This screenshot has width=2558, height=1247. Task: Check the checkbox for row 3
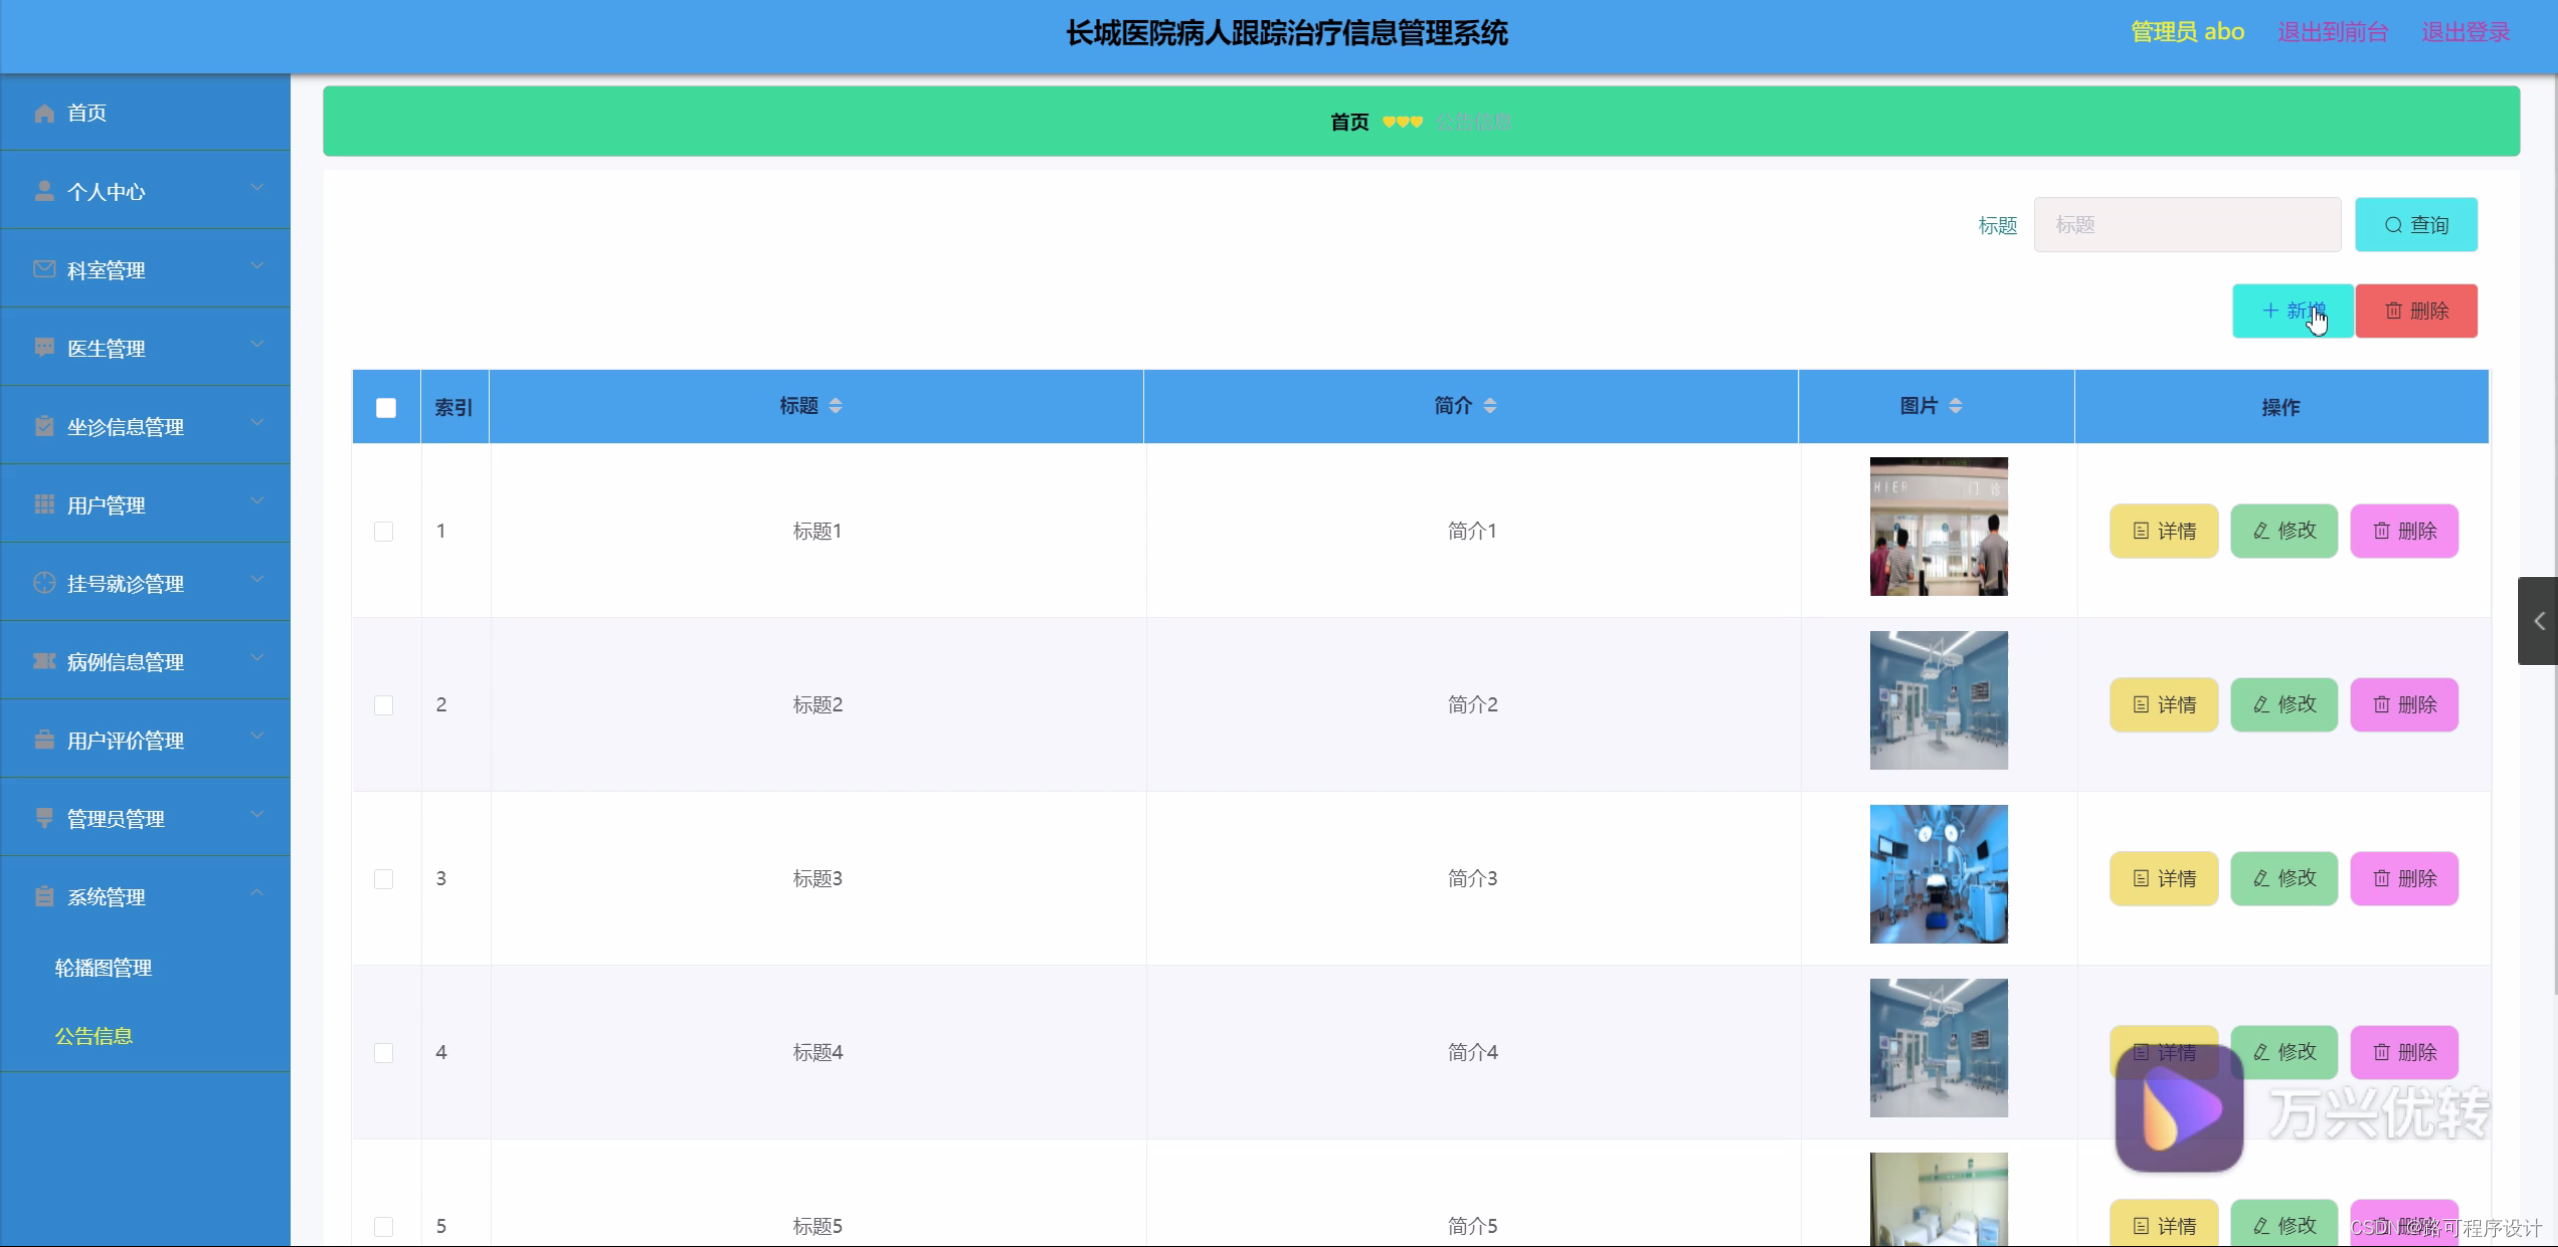(x=384, y=879)
